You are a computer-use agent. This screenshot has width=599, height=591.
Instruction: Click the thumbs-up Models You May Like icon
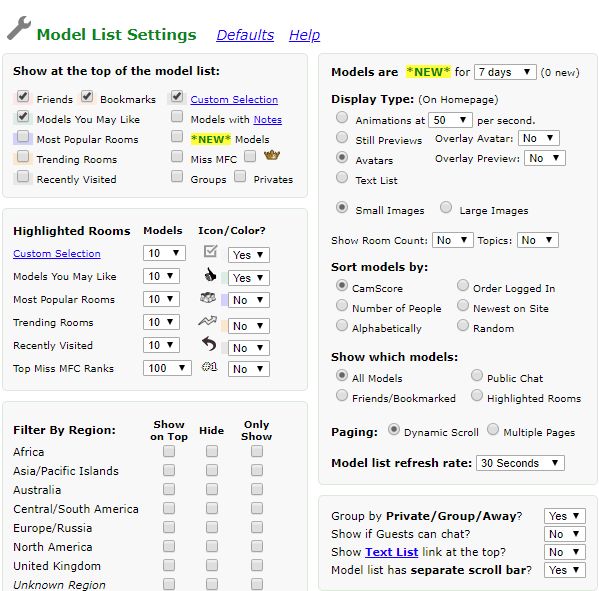[210, 274]
